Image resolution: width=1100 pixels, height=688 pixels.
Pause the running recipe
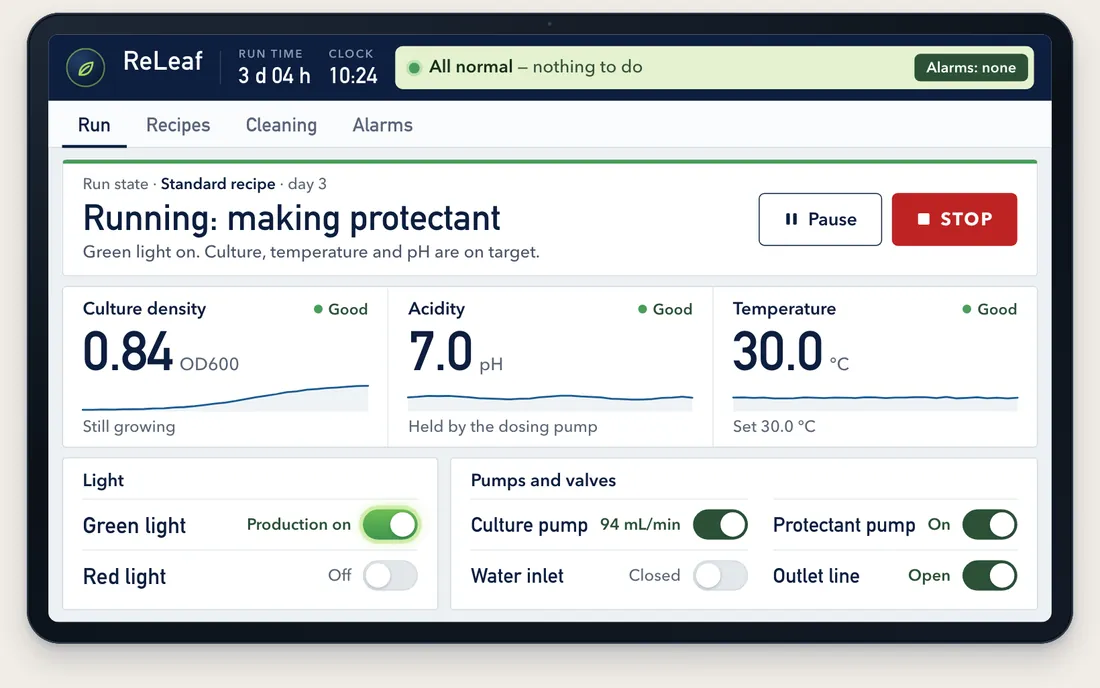[820, 220]
